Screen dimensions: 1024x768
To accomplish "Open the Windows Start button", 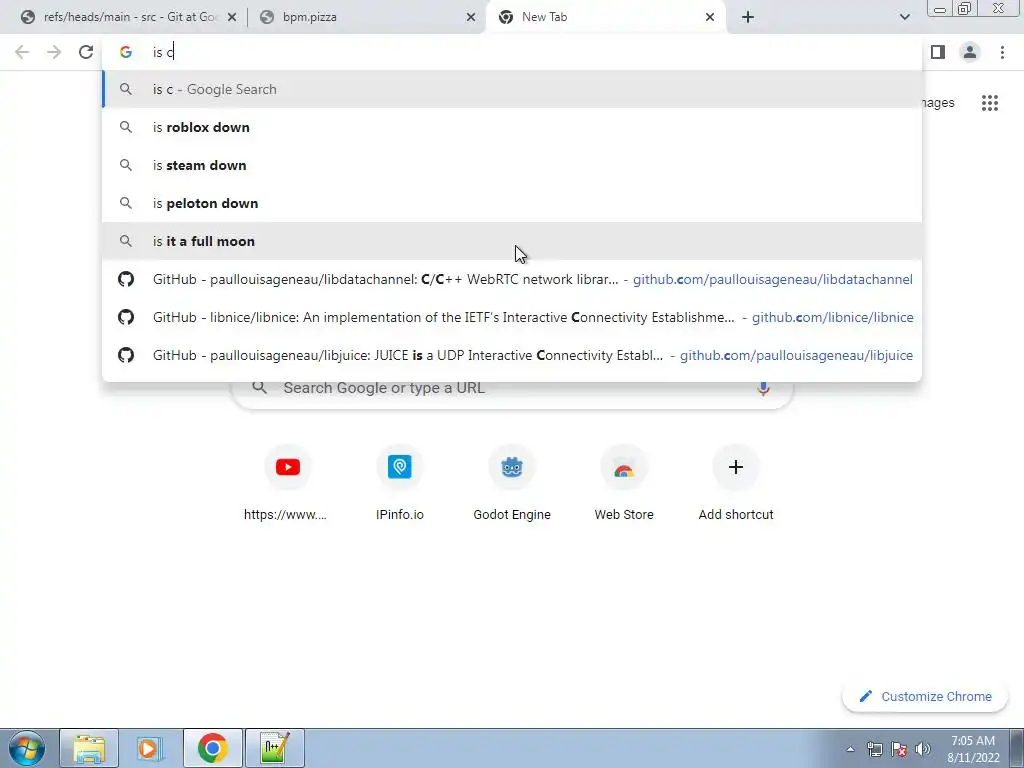I will point(26,748).
